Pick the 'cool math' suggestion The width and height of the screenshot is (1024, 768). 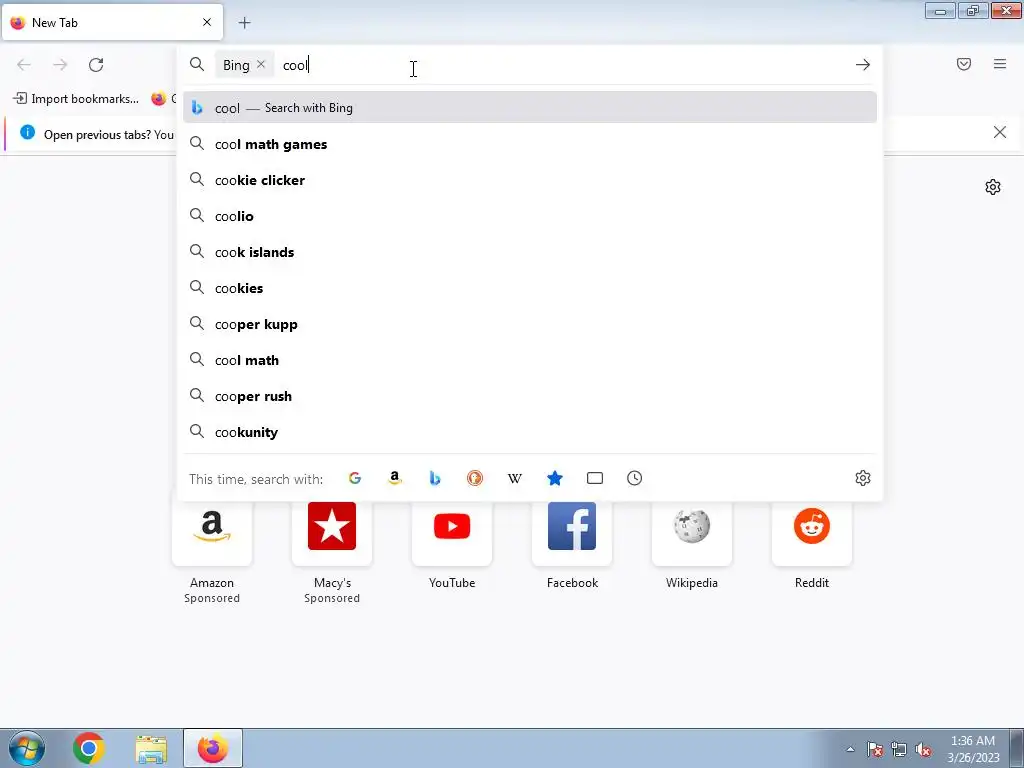pos(530,360)
